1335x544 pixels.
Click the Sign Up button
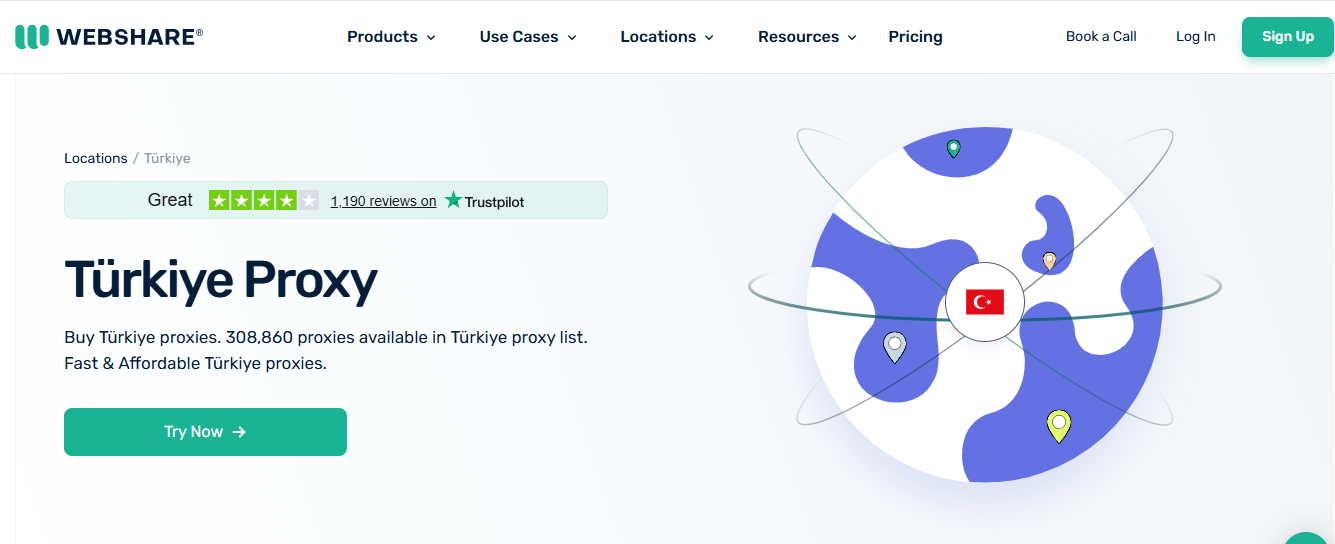(1288, 37)
